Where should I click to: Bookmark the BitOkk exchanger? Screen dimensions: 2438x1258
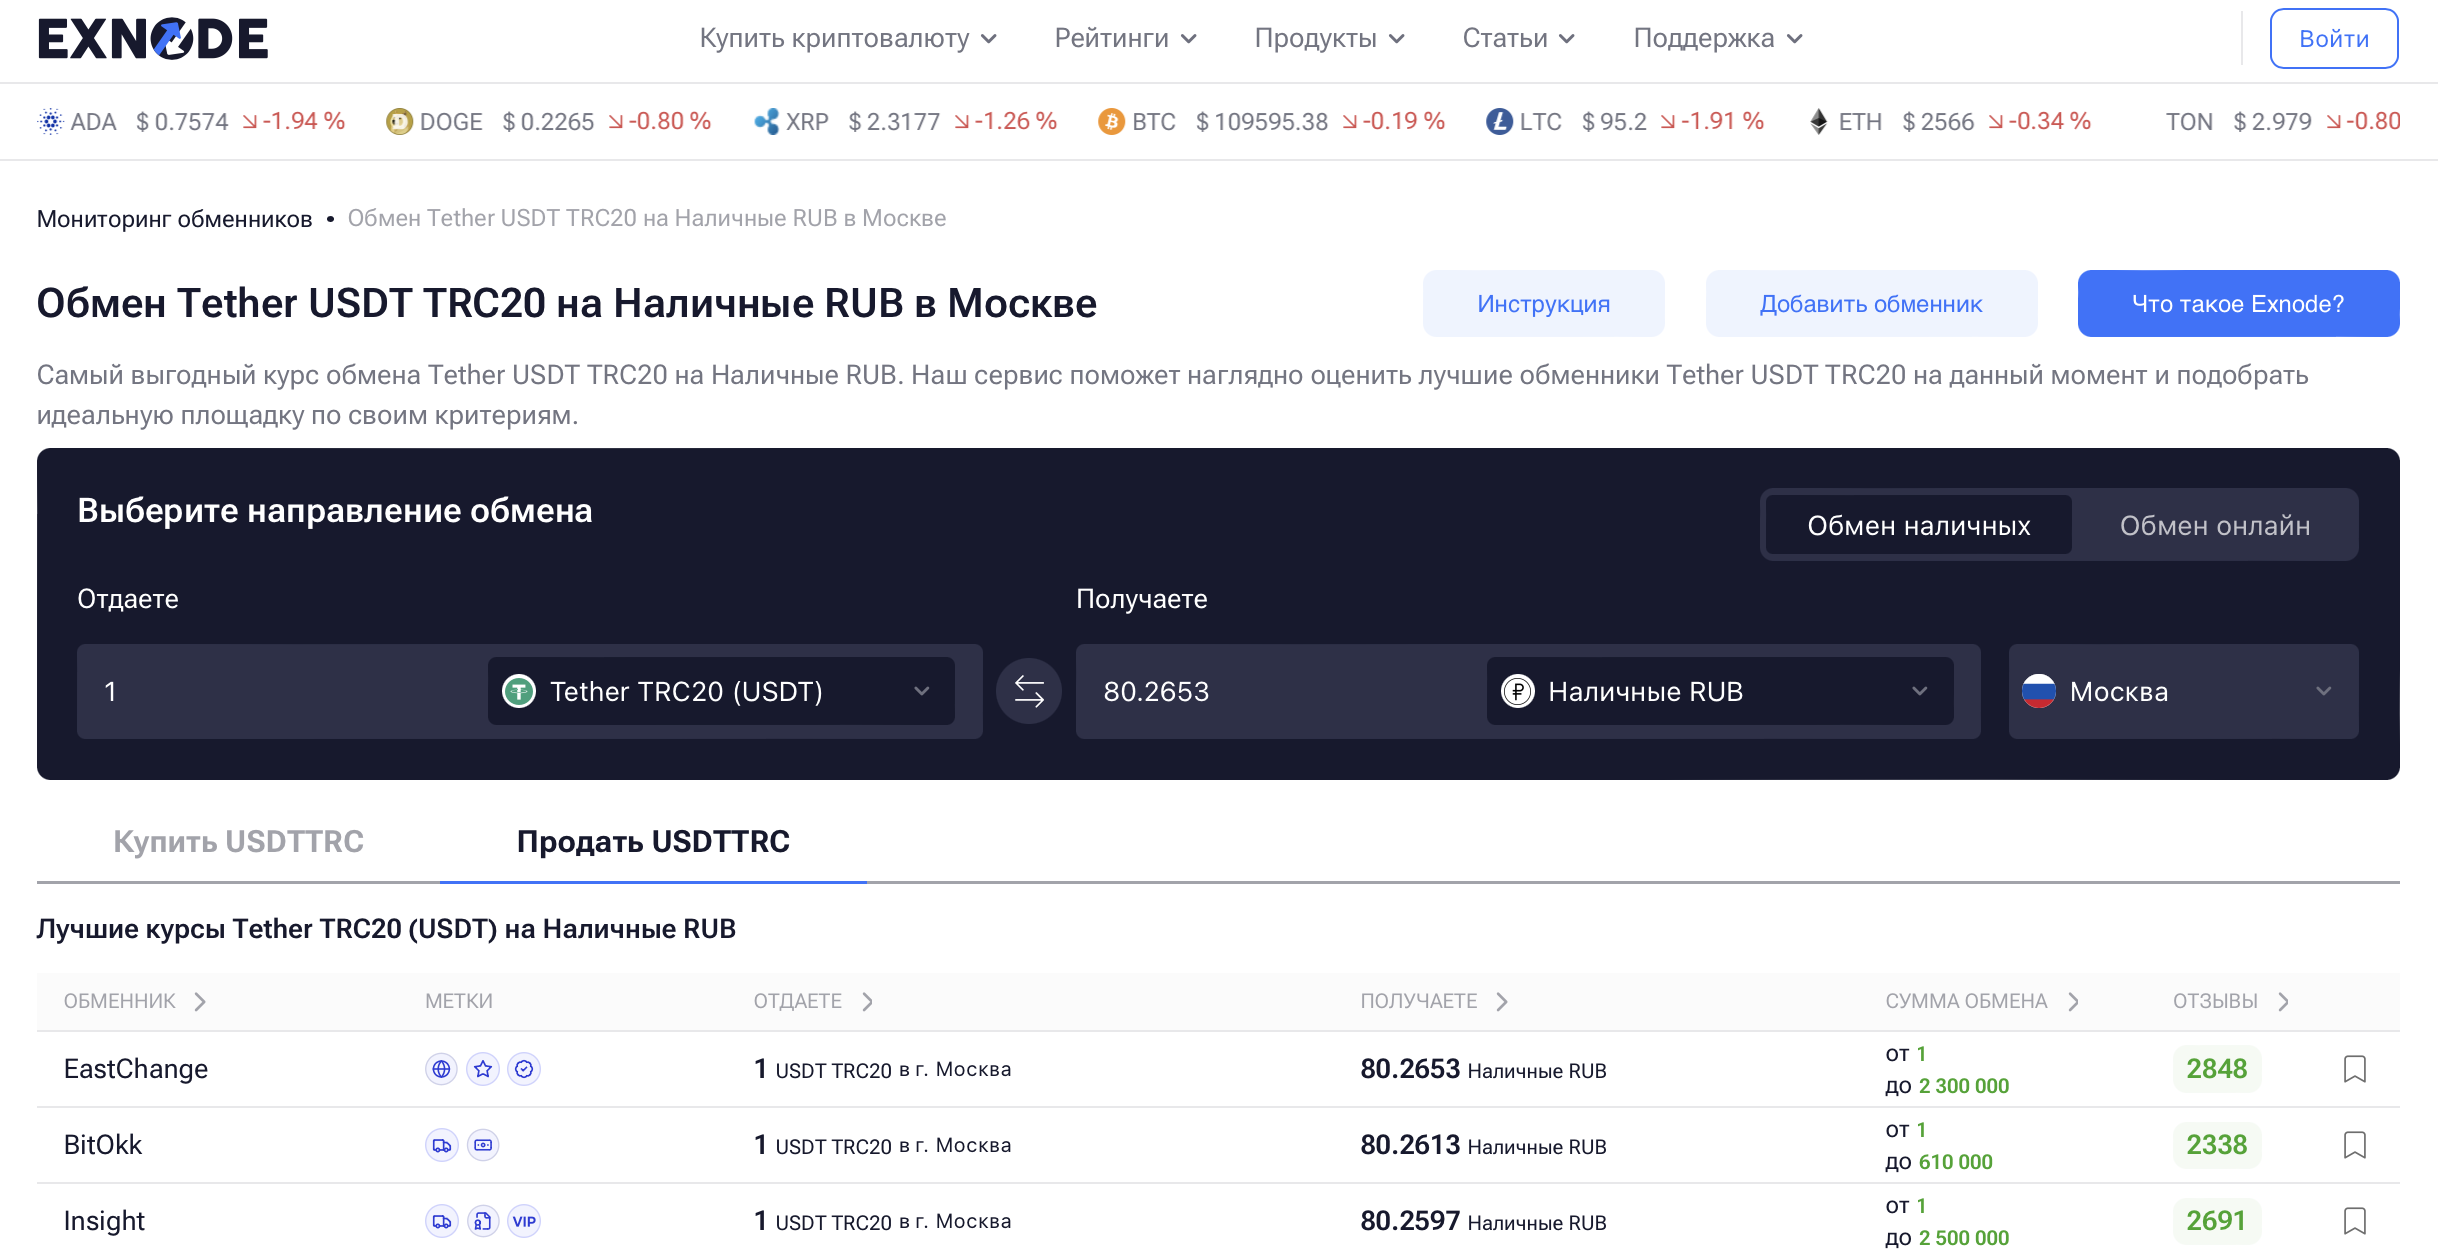pos(2357,1145)
